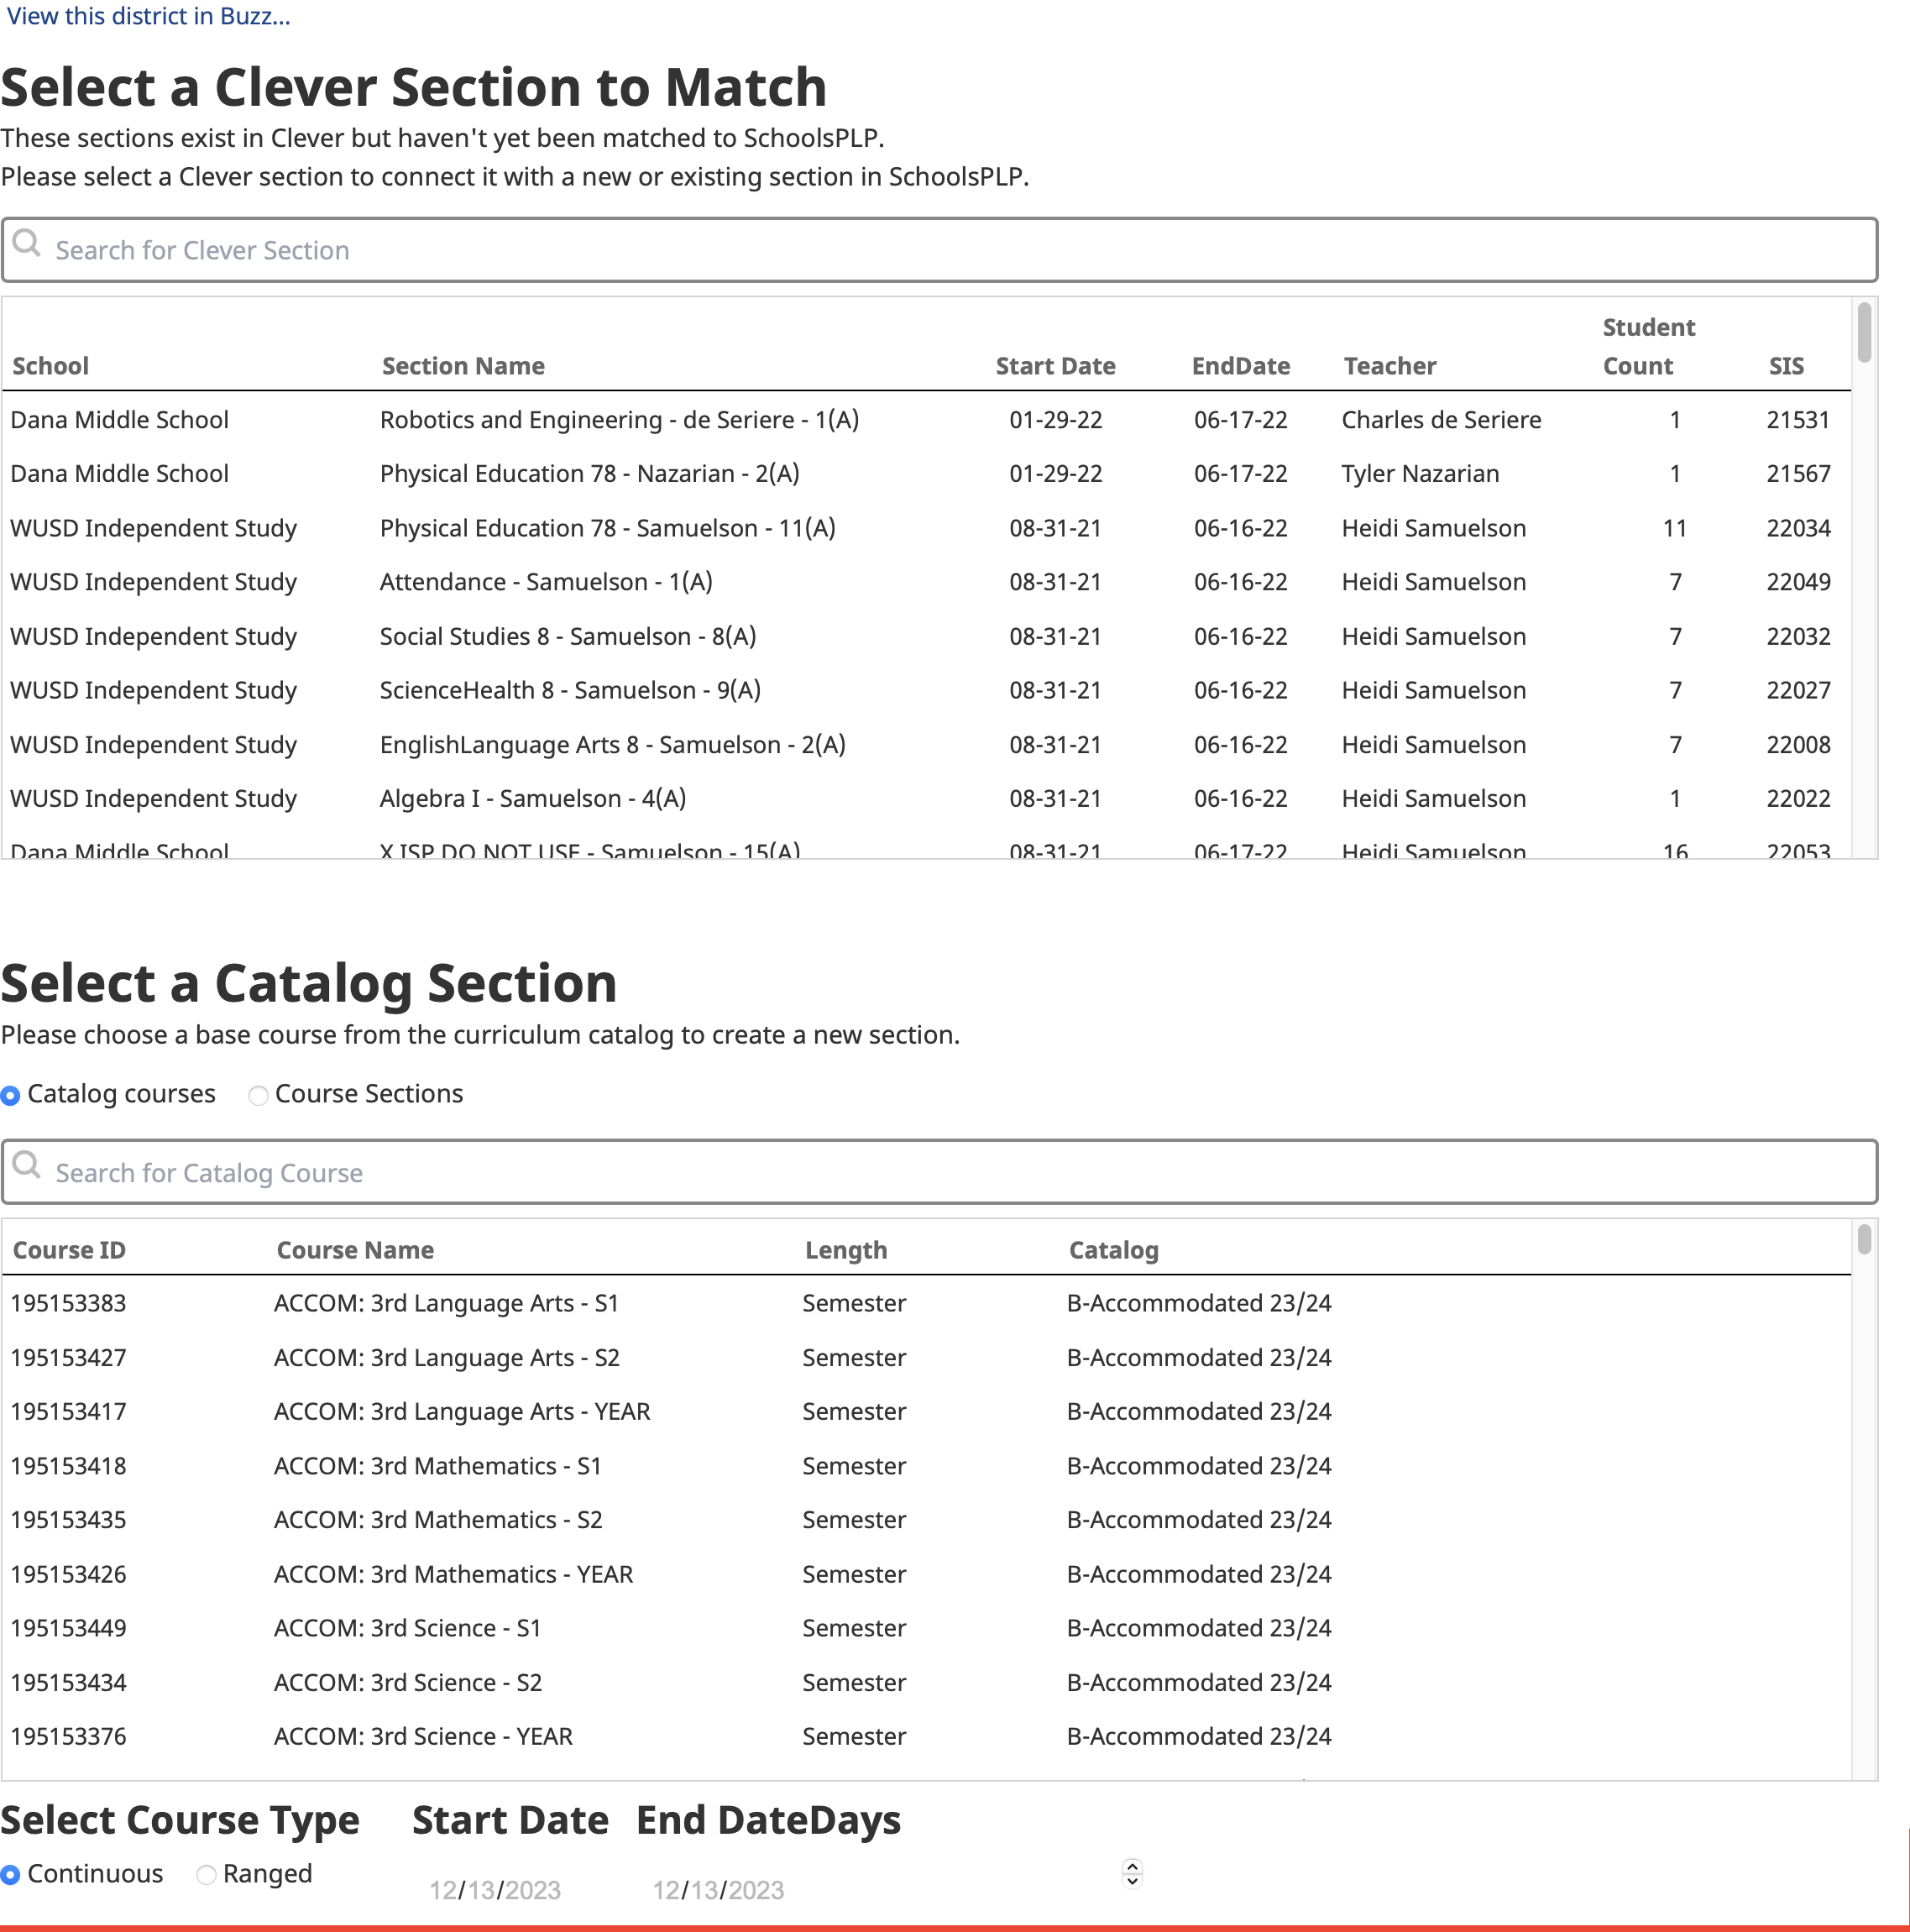Viewport: 1910px width, 1932px height.
Task: Click course ID 195153376
Action: pyautogui.click(x=68, y=1736)
